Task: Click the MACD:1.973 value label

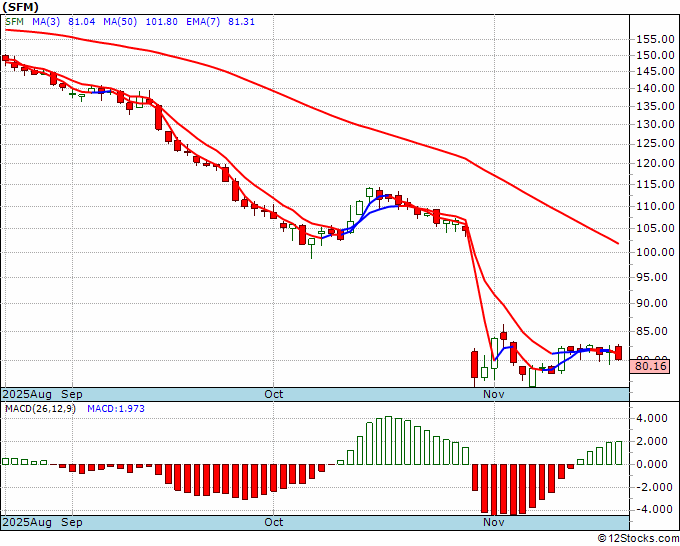Action: click(x=116, y=409)
